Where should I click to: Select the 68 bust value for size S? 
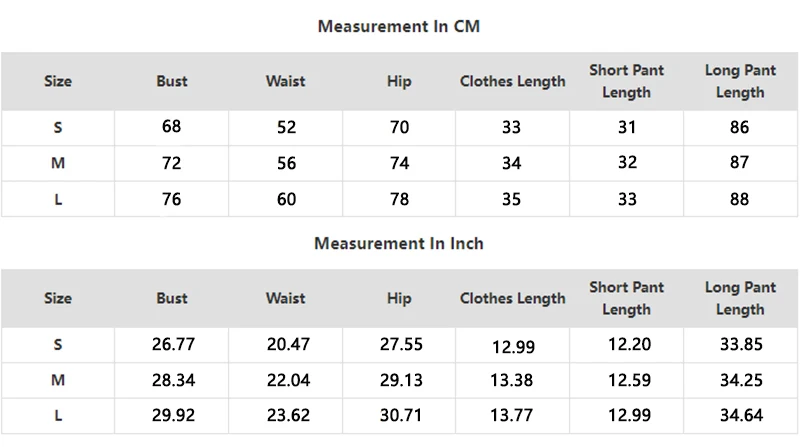(171, 127)
